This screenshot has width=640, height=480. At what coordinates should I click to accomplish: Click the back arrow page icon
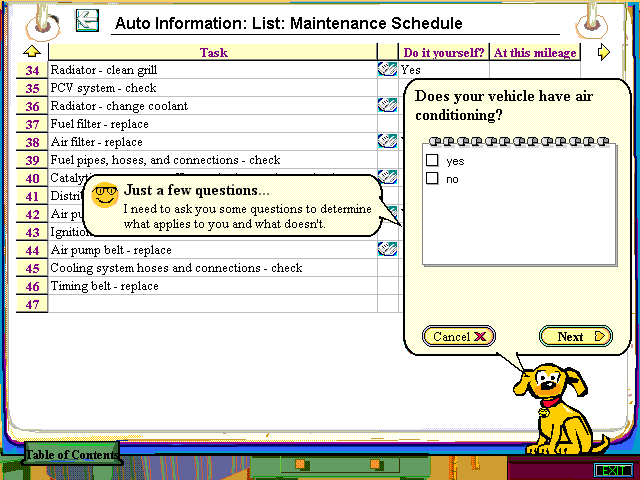(x=88, y=20)
